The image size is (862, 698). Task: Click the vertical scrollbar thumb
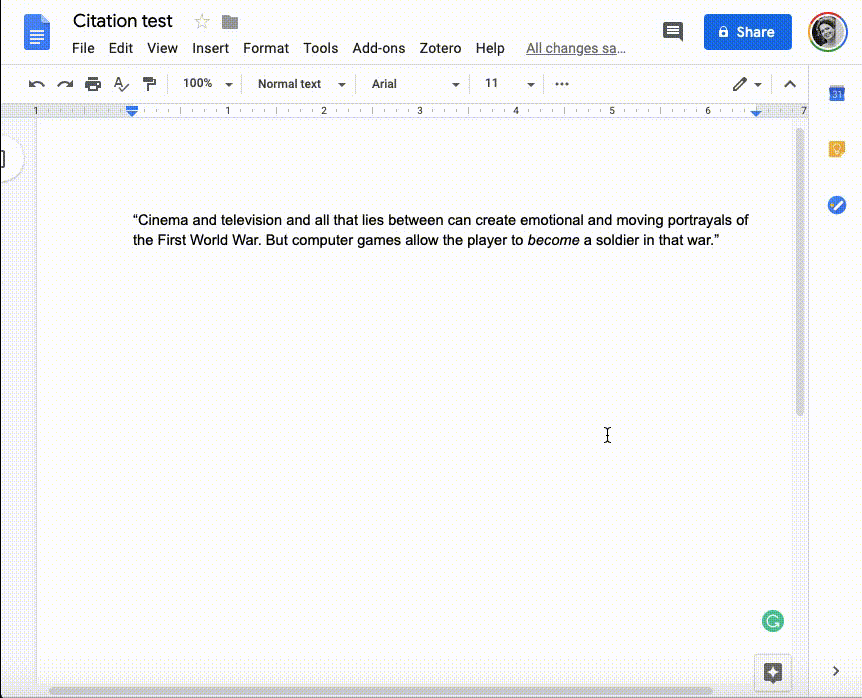coord(800,271)
